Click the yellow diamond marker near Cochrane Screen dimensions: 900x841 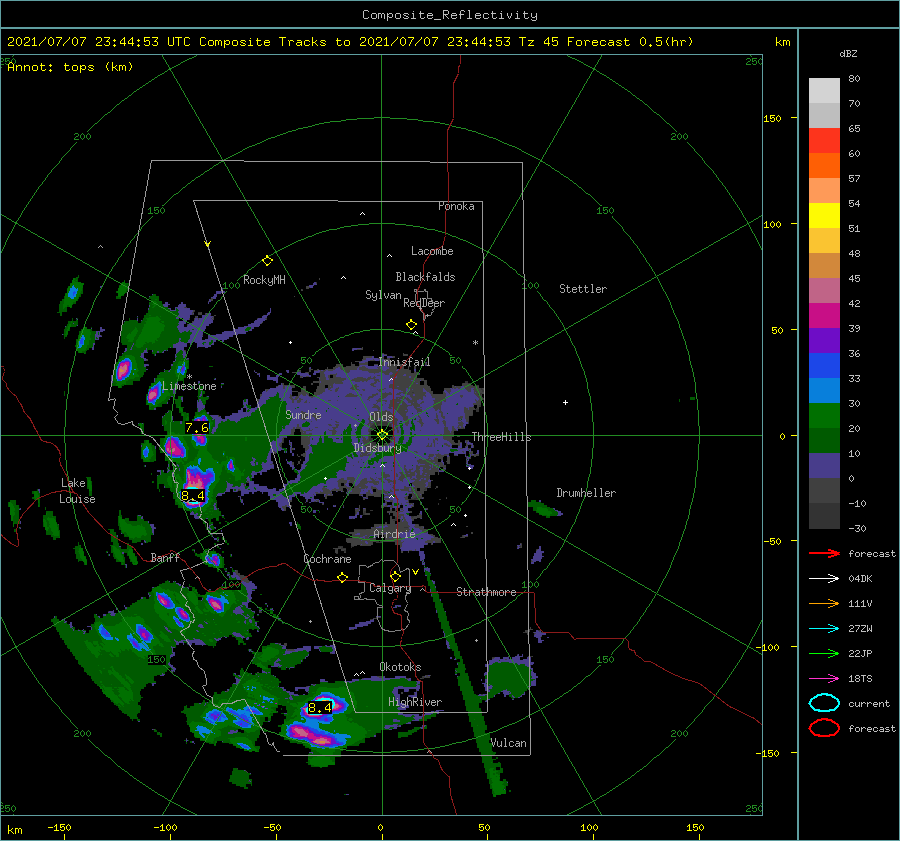(343, 577)
